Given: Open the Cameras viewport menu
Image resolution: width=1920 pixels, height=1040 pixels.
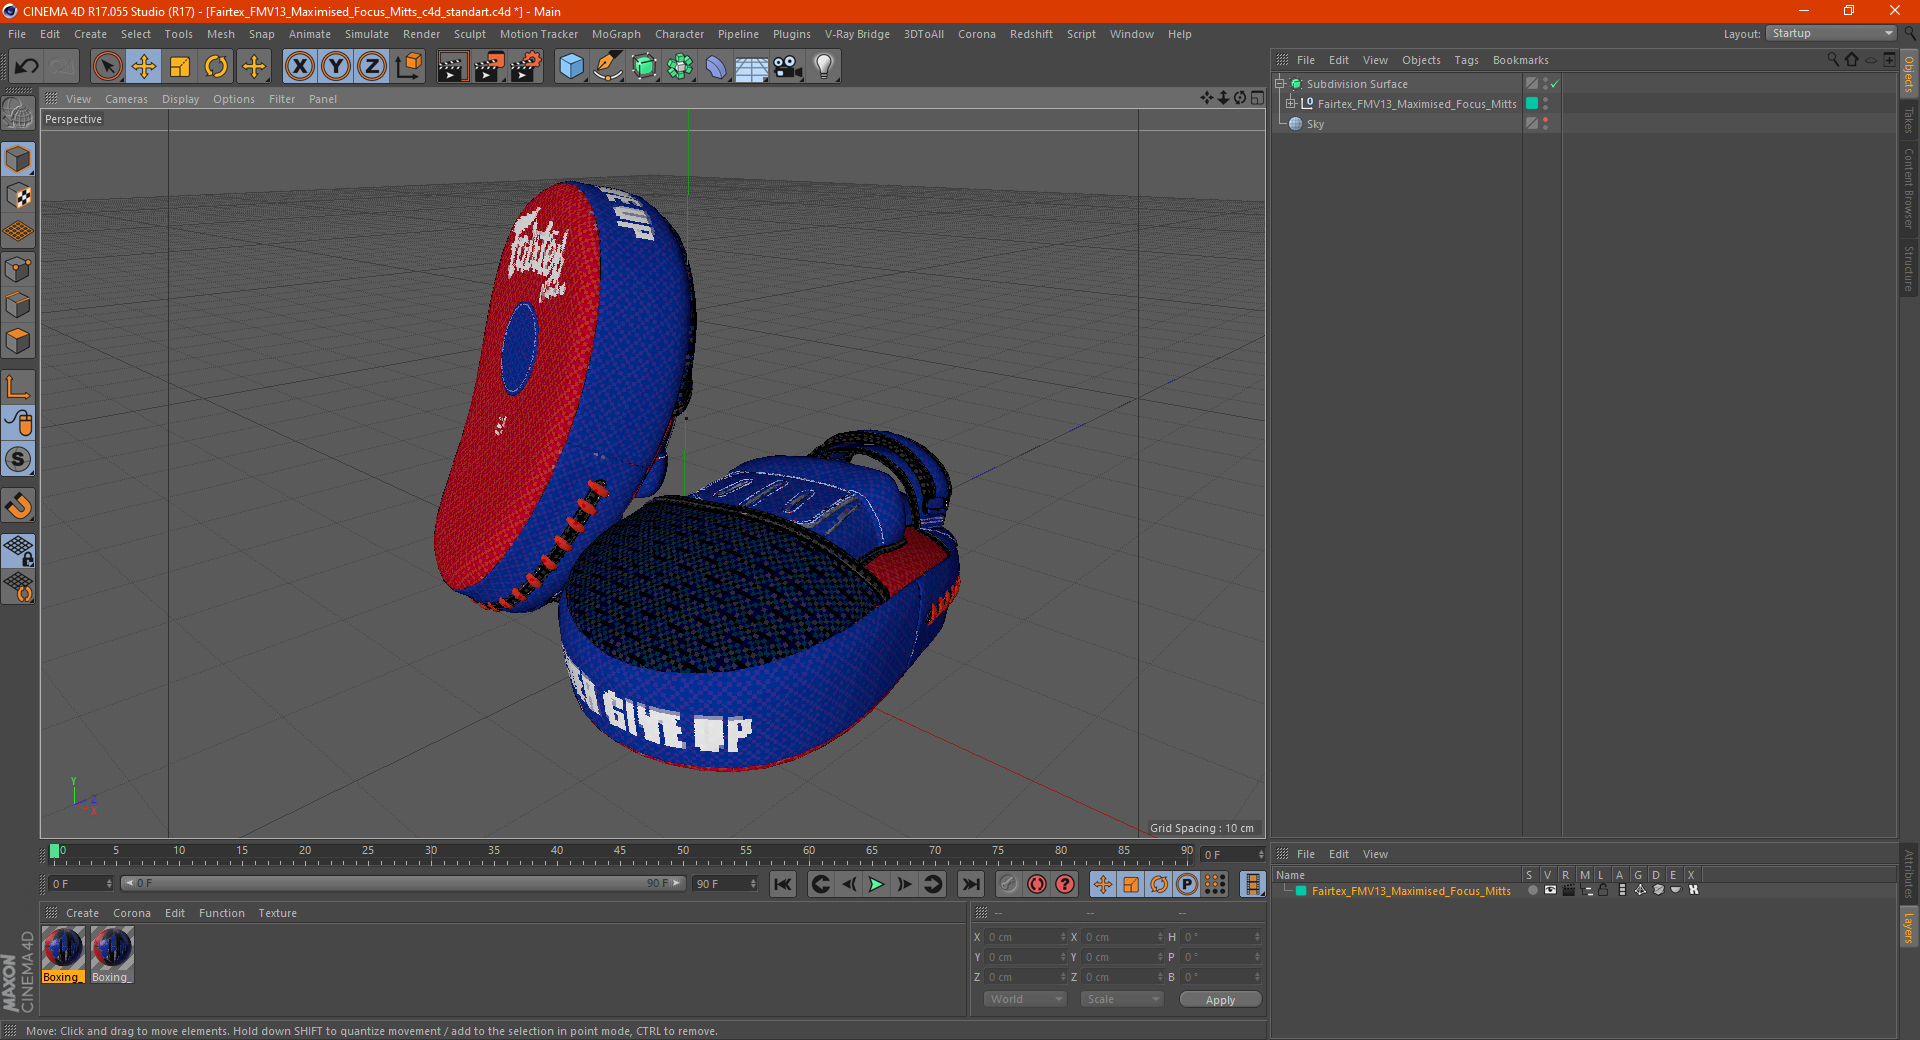Looking at the screenshot, I should (126, 99).
